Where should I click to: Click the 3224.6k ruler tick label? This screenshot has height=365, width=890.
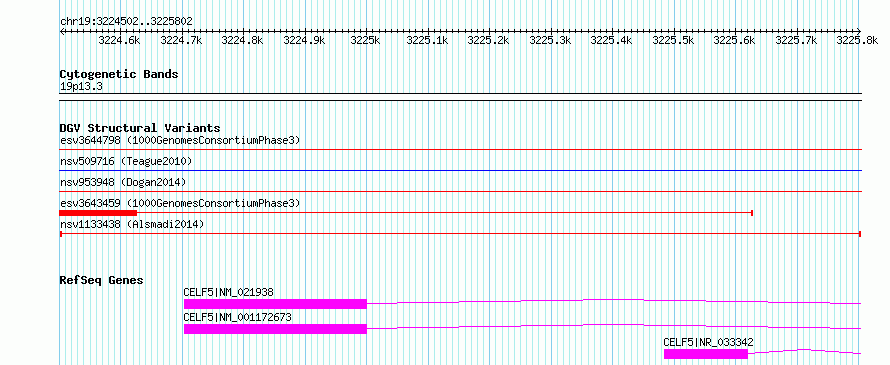pyautogui.click(x=119, y=40)
